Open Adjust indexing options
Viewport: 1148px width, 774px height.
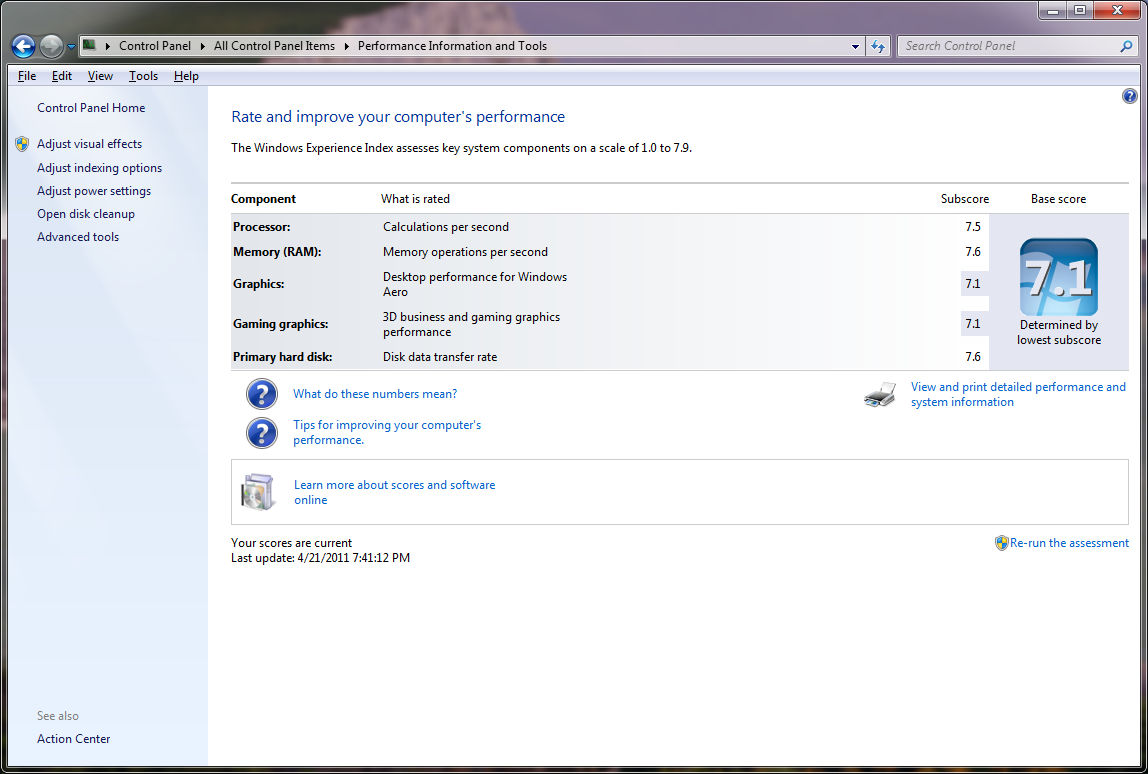(x=100, y=168)
